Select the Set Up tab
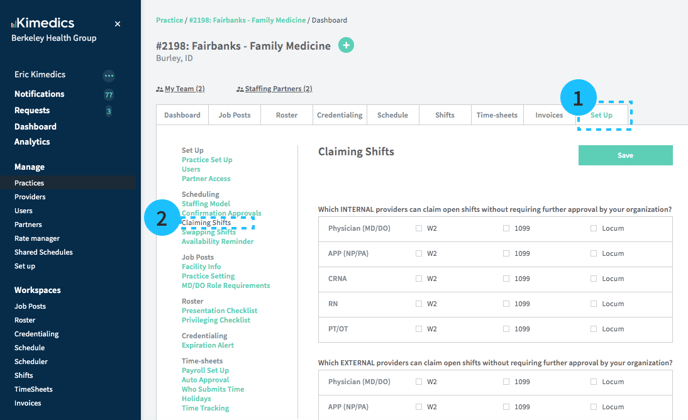The width and height of the screenshot is (688, 420). click(x=601, y=115)
